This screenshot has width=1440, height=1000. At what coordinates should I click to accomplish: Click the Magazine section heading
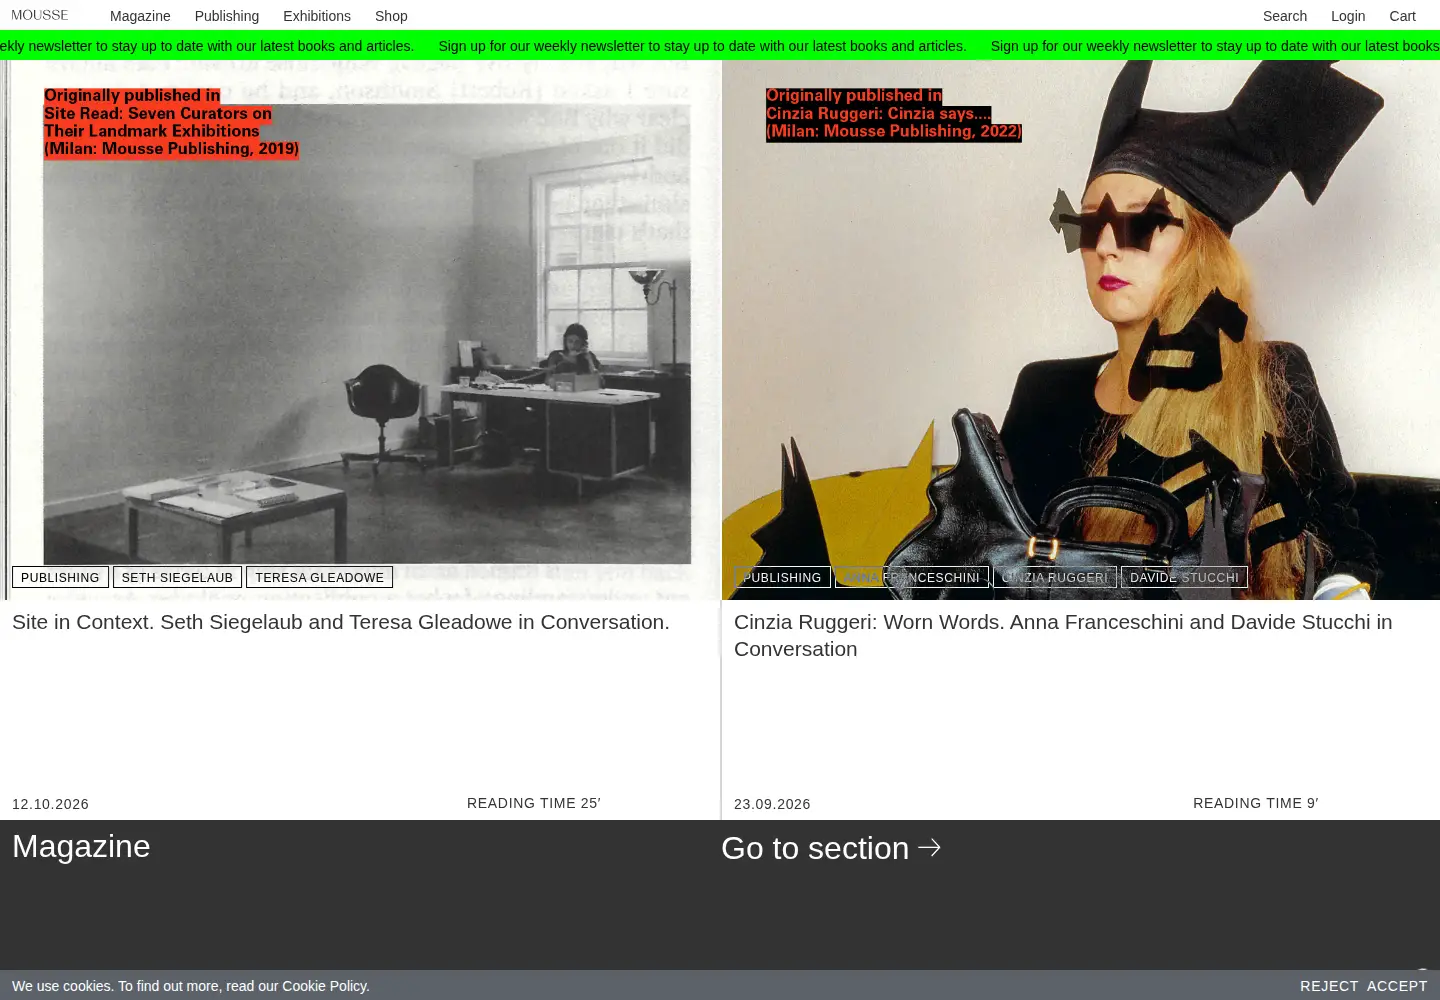point(81,846)
